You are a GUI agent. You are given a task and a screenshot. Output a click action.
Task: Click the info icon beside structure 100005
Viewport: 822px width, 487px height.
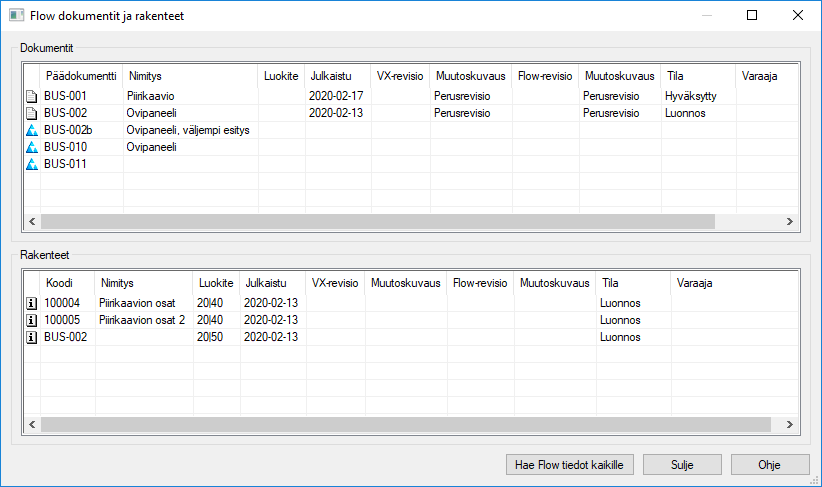(31, 320)
